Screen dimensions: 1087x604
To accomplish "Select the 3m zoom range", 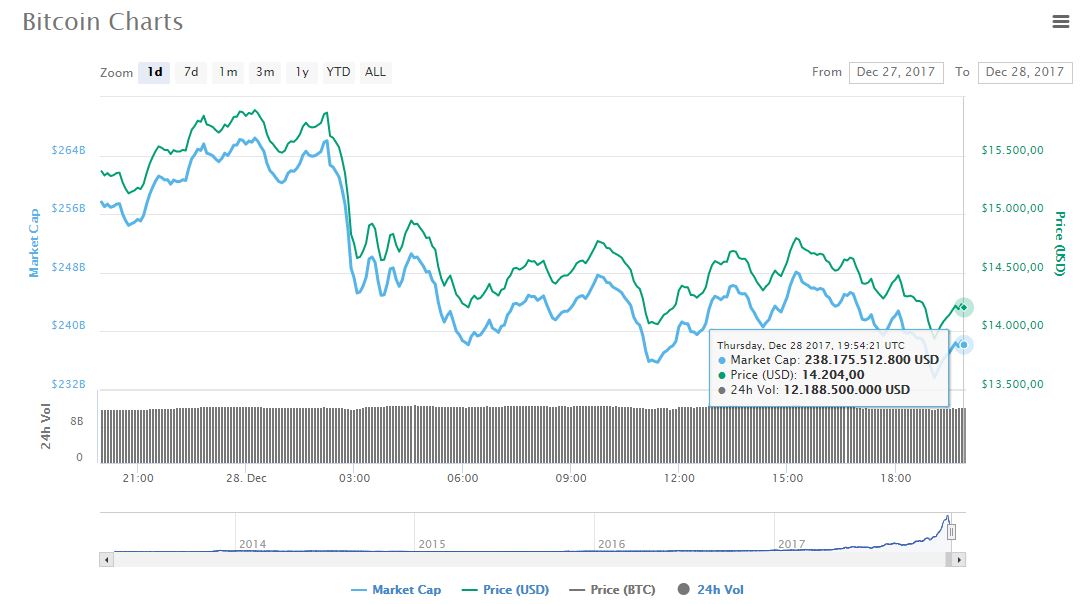I will (265, 72).
